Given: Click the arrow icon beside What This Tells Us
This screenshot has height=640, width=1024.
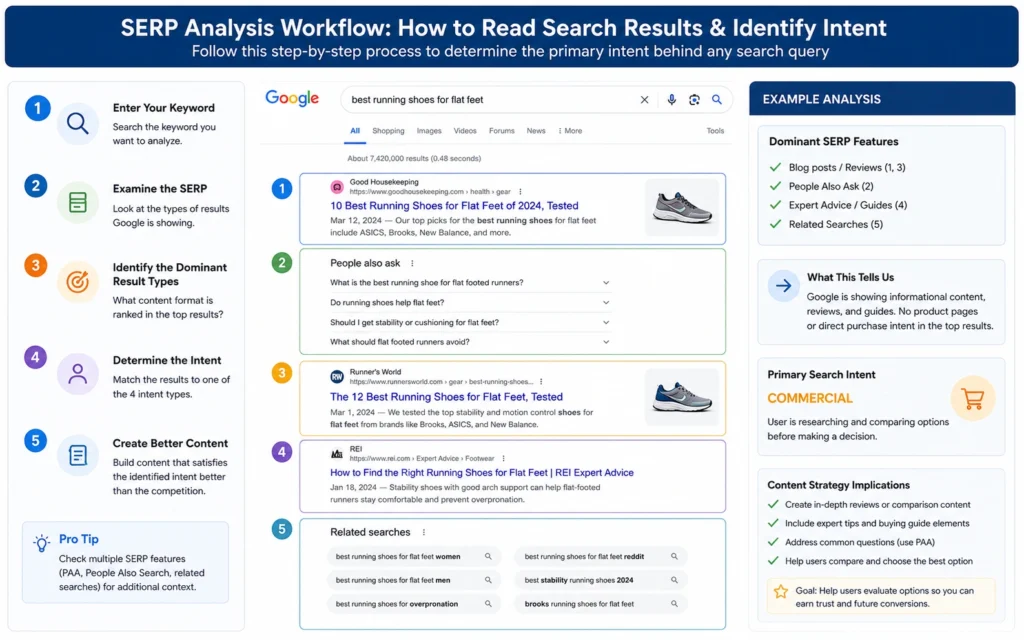Looking at the screenshot, I should tap(784, 286).
